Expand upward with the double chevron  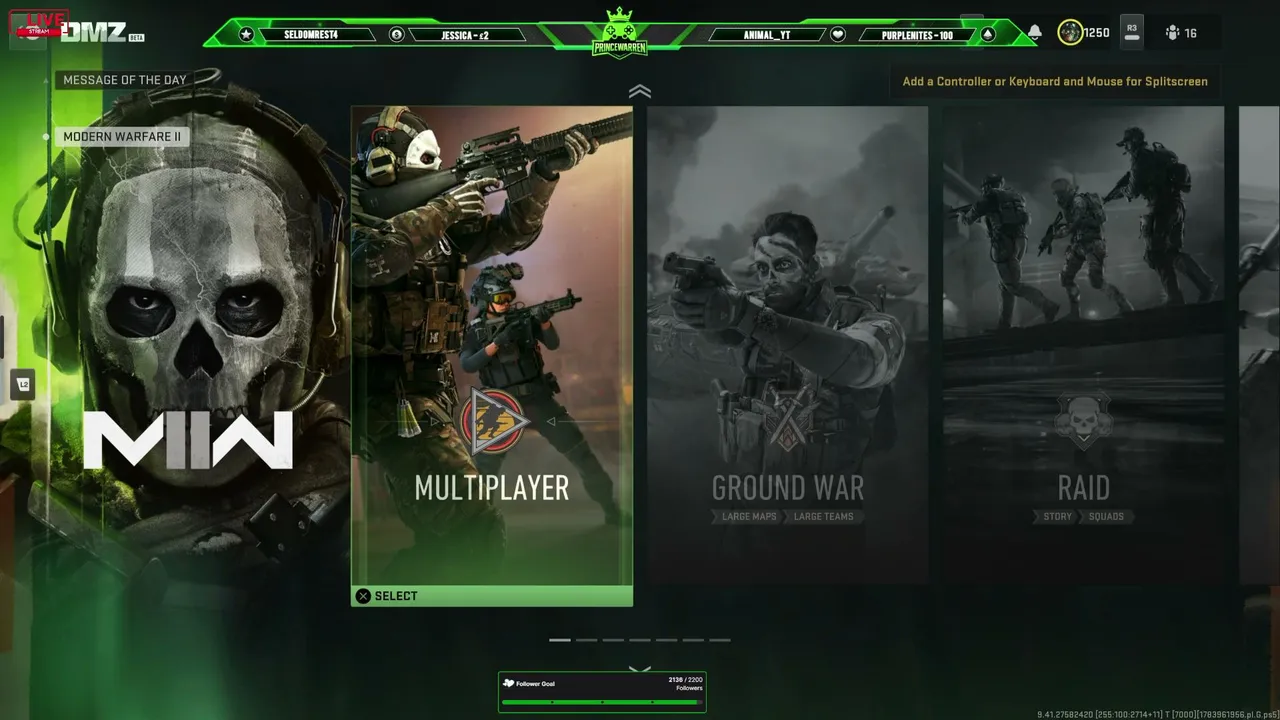[640, 92]
